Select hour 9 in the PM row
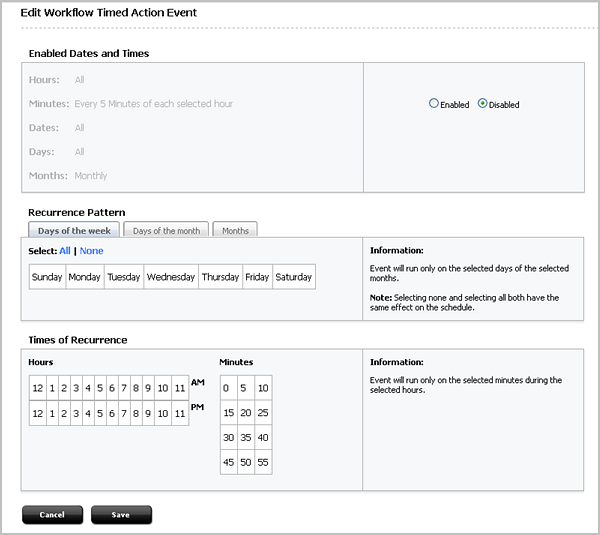The height and width of the screenshot is (535, 600). [x=148, y=413]
